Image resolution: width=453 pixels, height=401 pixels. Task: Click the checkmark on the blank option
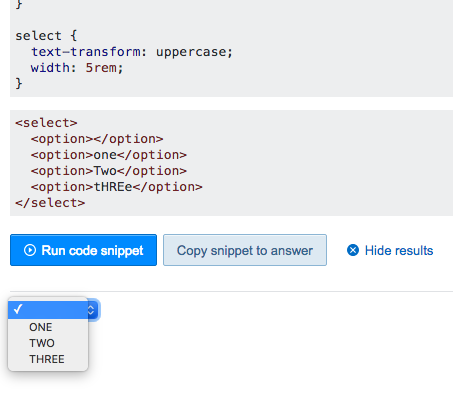click(x=18, y=309)
